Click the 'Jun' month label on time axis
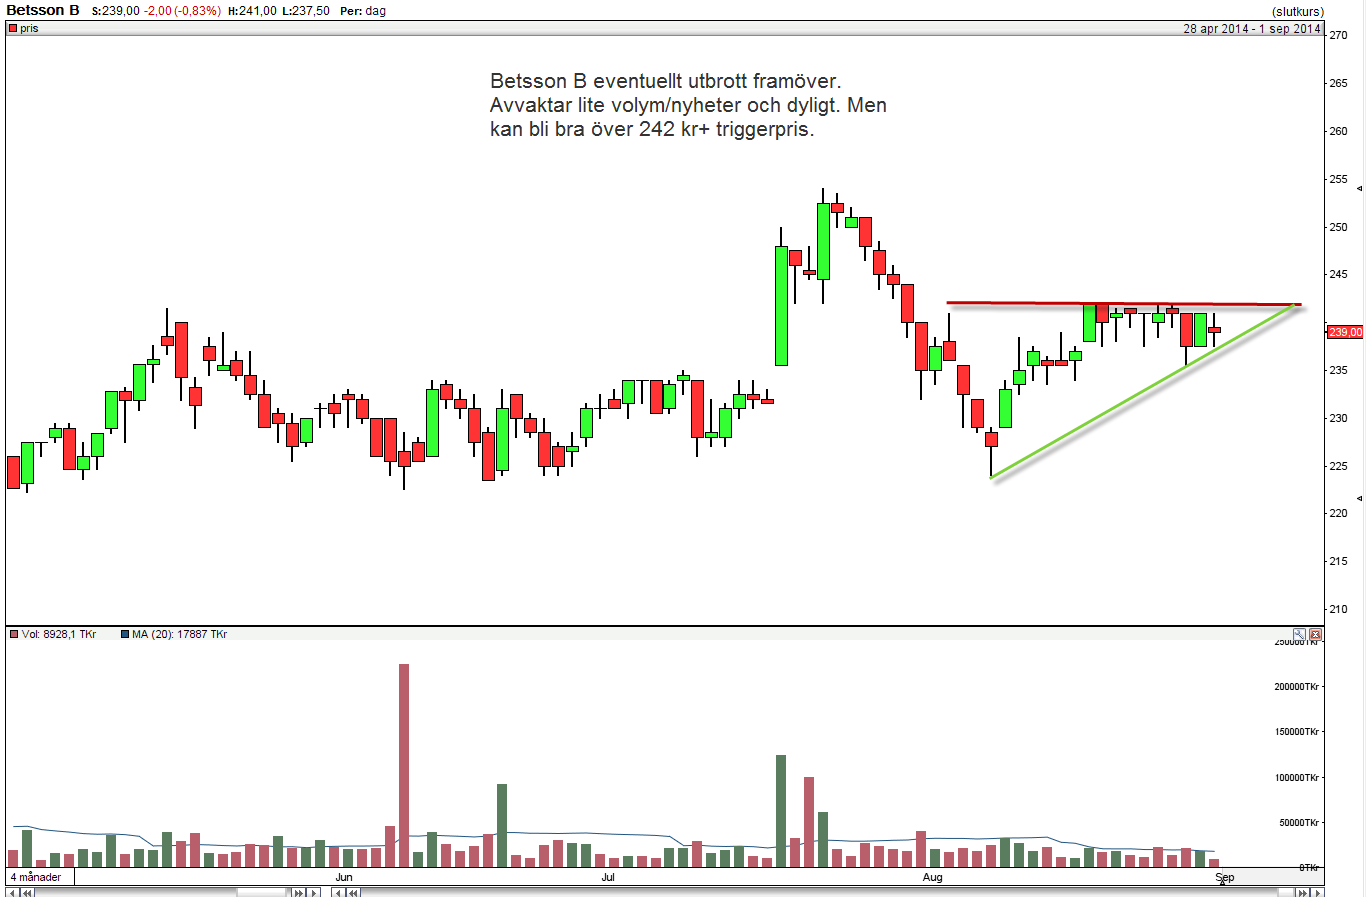Viewport: 1366px width, 897px height. (x=344, y=877)
